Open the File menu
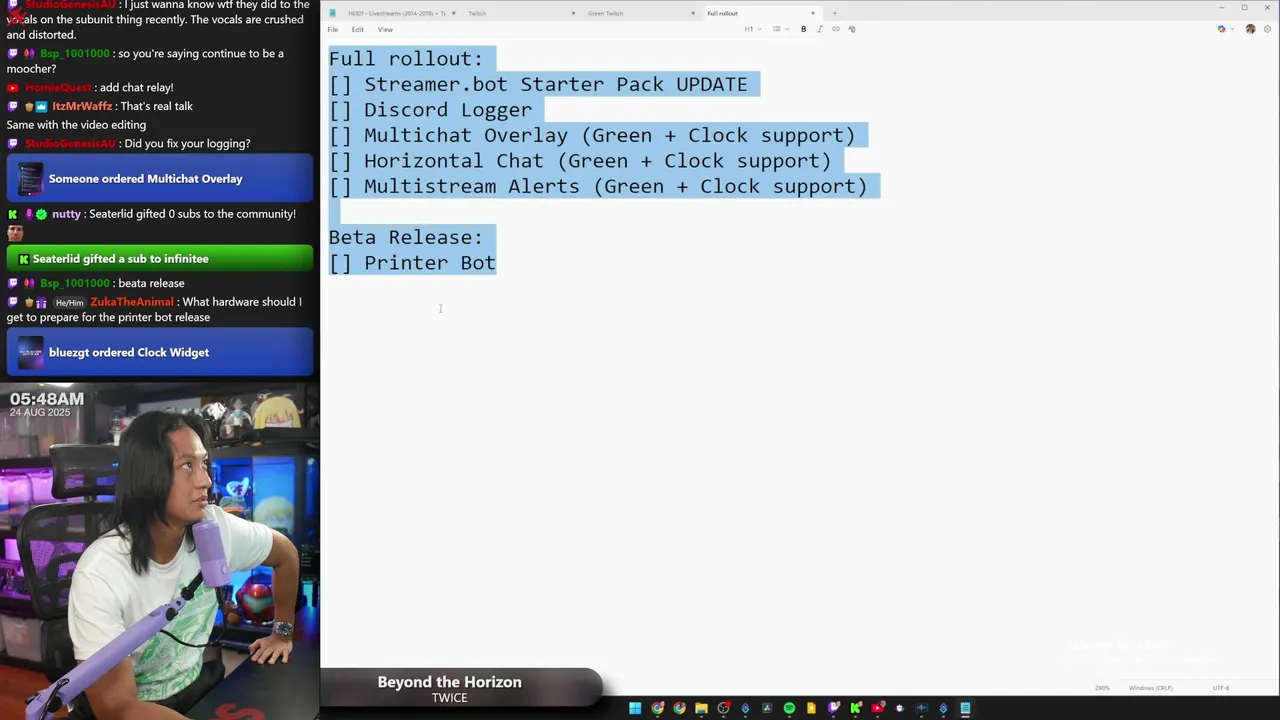The width and height of the screenshot is (1280, 720). coord(333,29)
